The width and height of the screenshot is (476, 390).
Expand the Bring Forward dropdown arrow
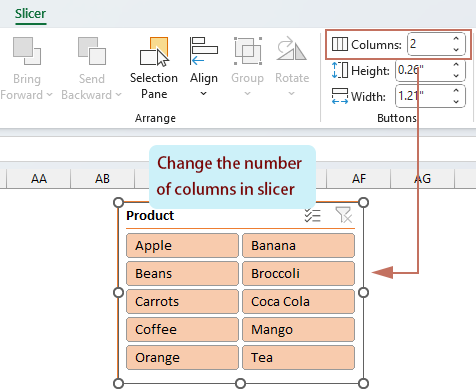tap(50, 95)
